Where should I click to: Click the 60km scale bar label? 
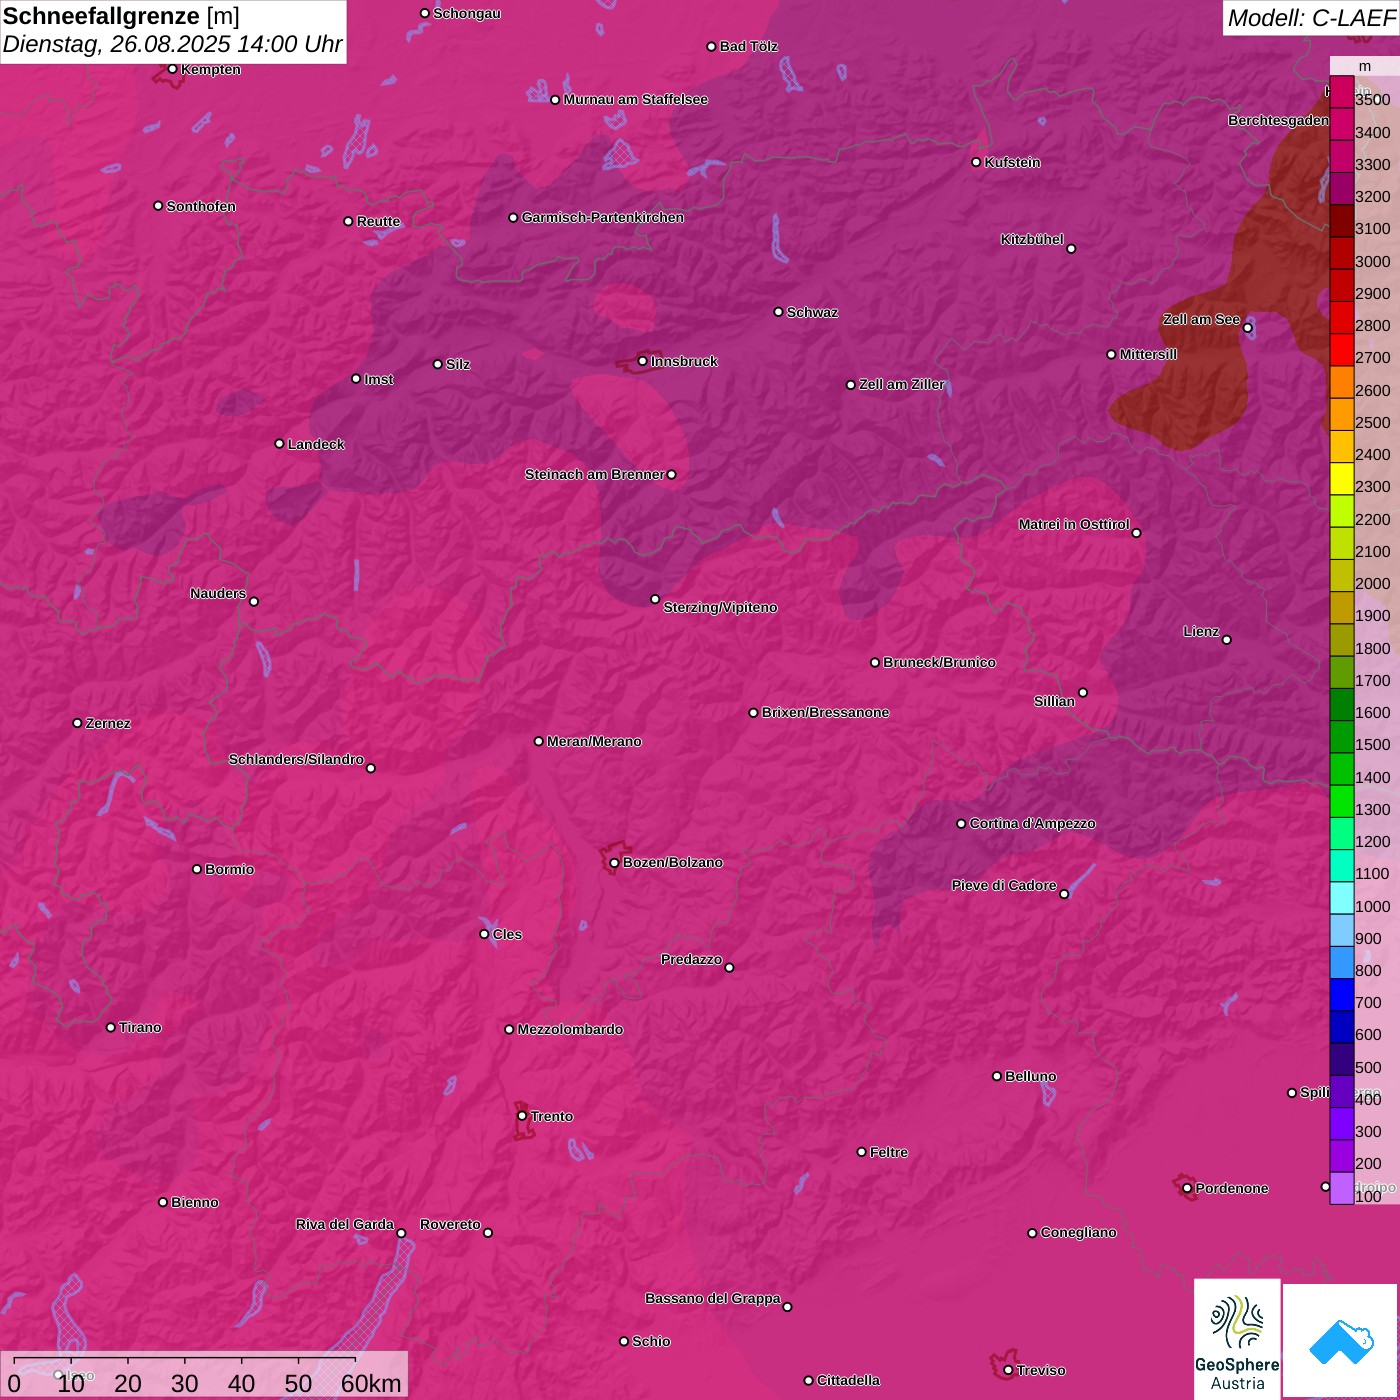pyautogui.click(x=371, y=1383)
